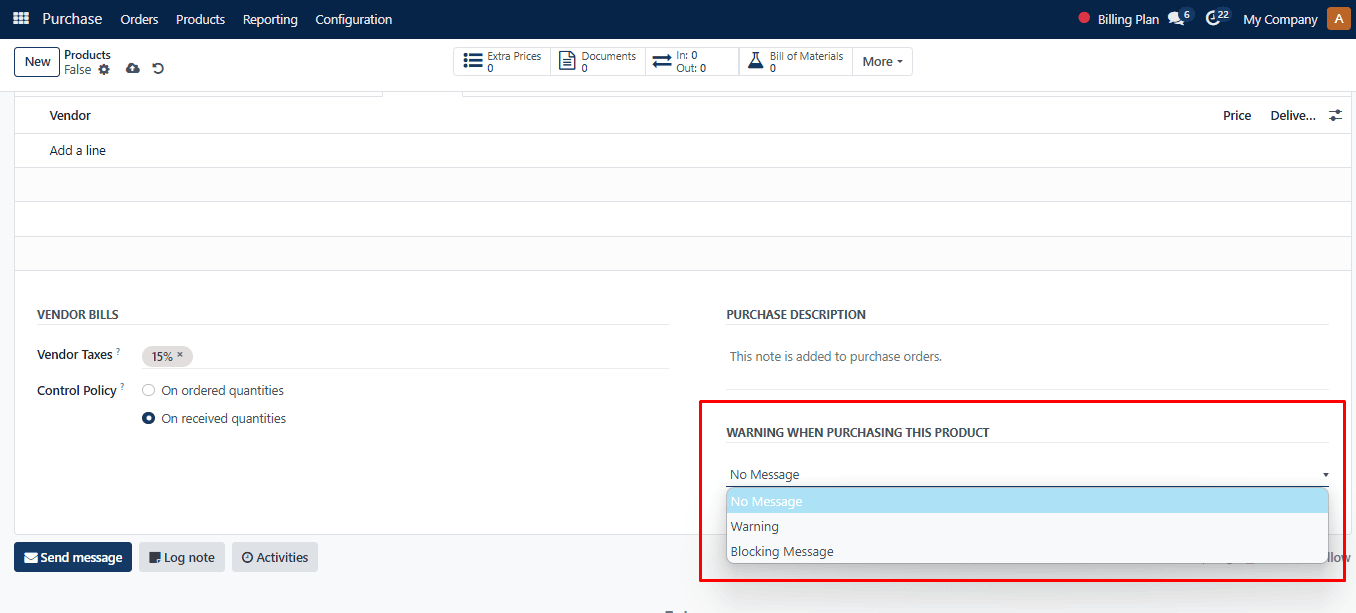The height and width of the screenshot is (613, 1356).
Task: Sort by the Price column header
Action: point(1237,116)
